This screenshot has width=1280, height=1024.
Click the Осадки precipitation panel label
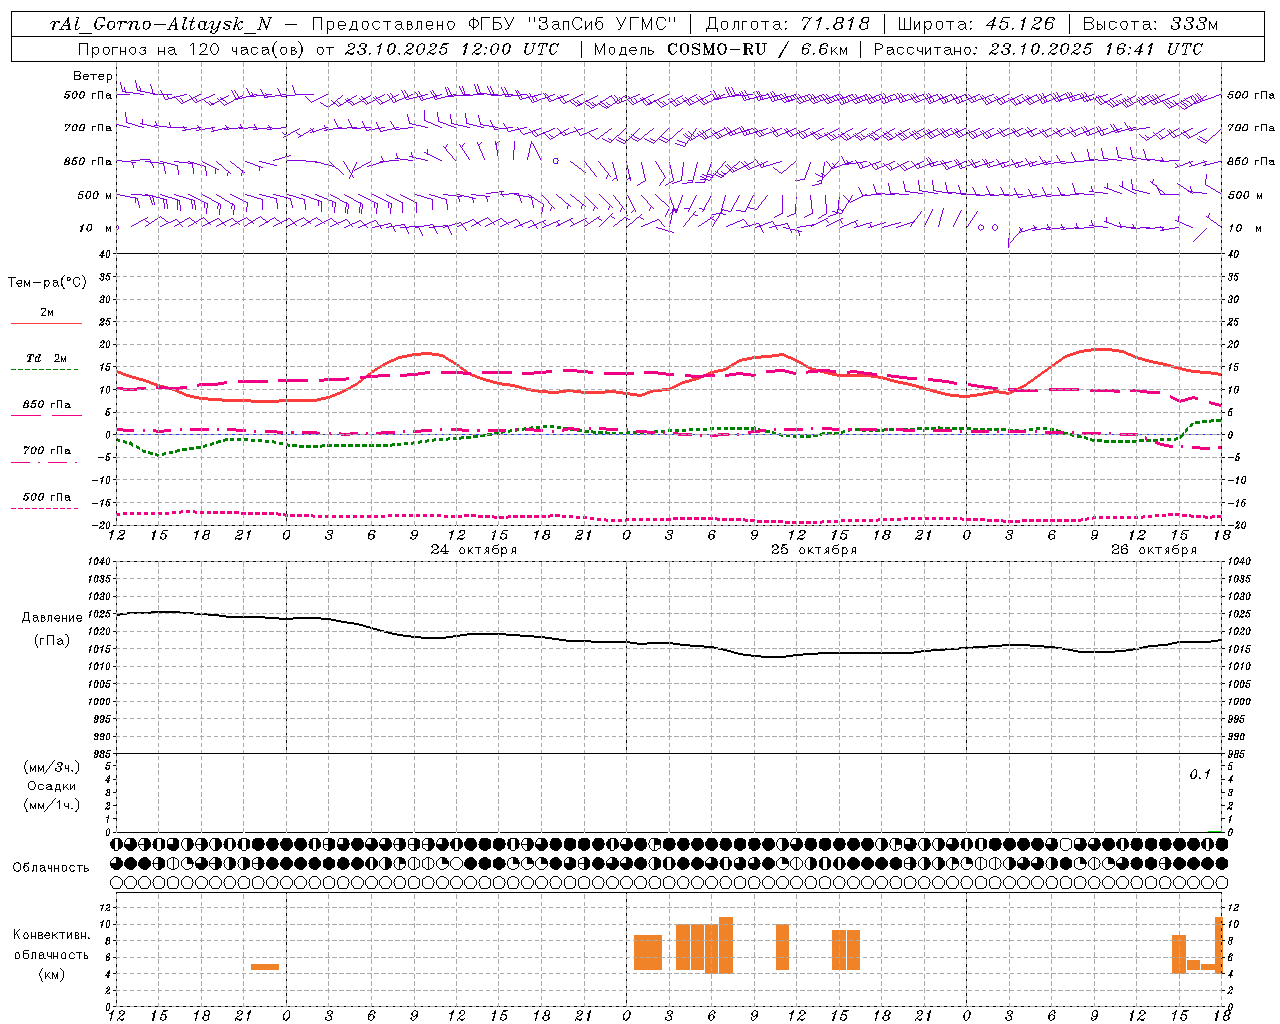(51, 786)
